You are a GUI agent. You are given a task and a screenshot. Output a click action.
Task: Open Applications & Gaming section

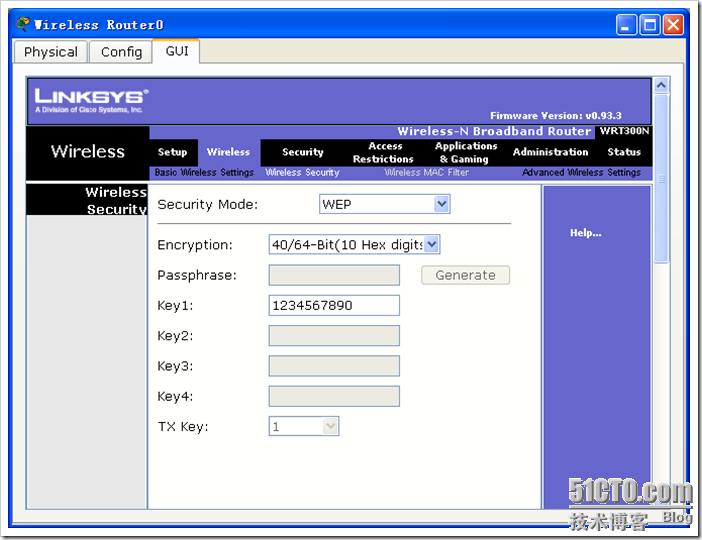tap(466, 153)
